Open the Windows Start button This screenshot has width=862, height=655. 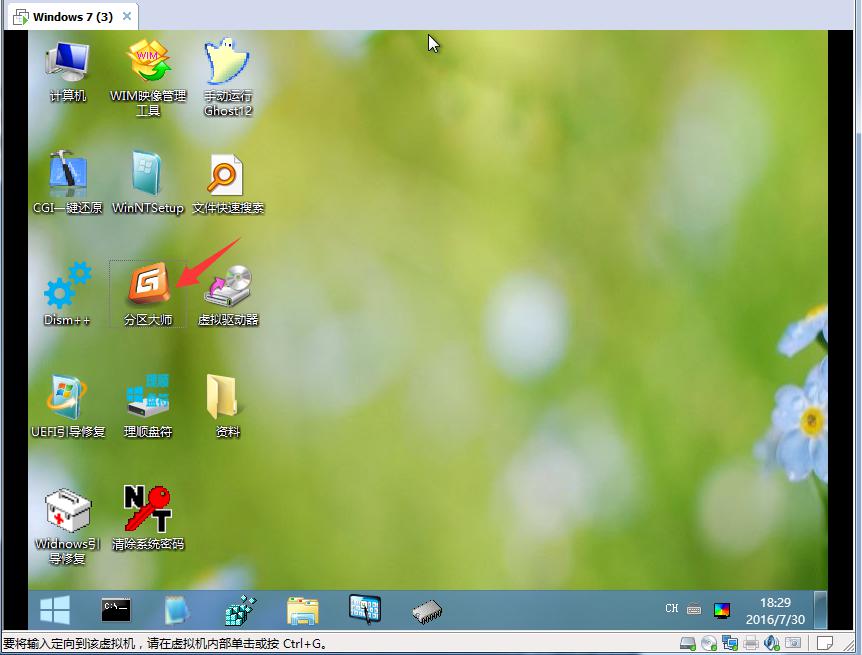(55, 610)
